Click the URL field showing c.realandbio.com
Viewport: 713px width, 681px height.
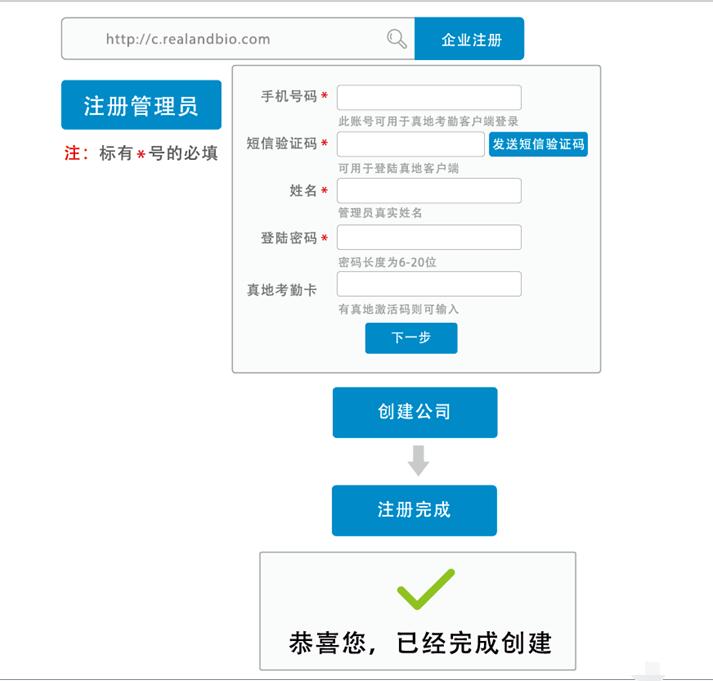238,39
